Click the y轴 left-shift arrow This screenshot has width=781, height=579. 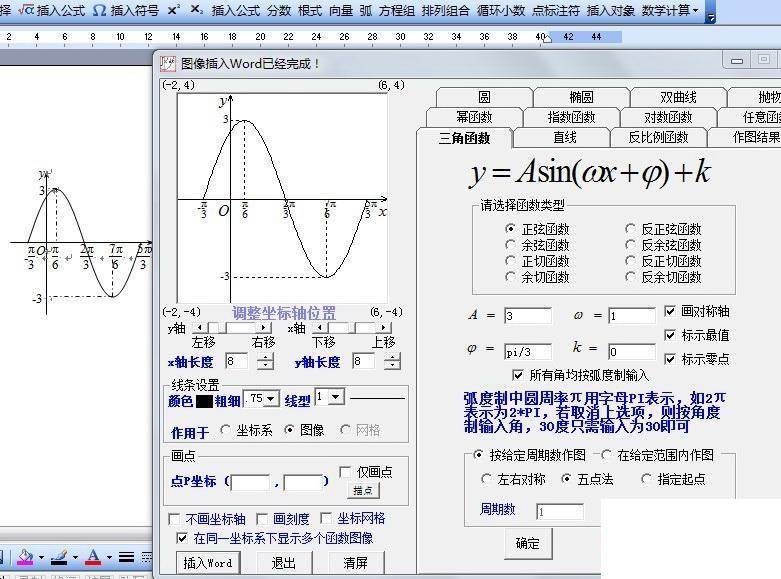200,327
